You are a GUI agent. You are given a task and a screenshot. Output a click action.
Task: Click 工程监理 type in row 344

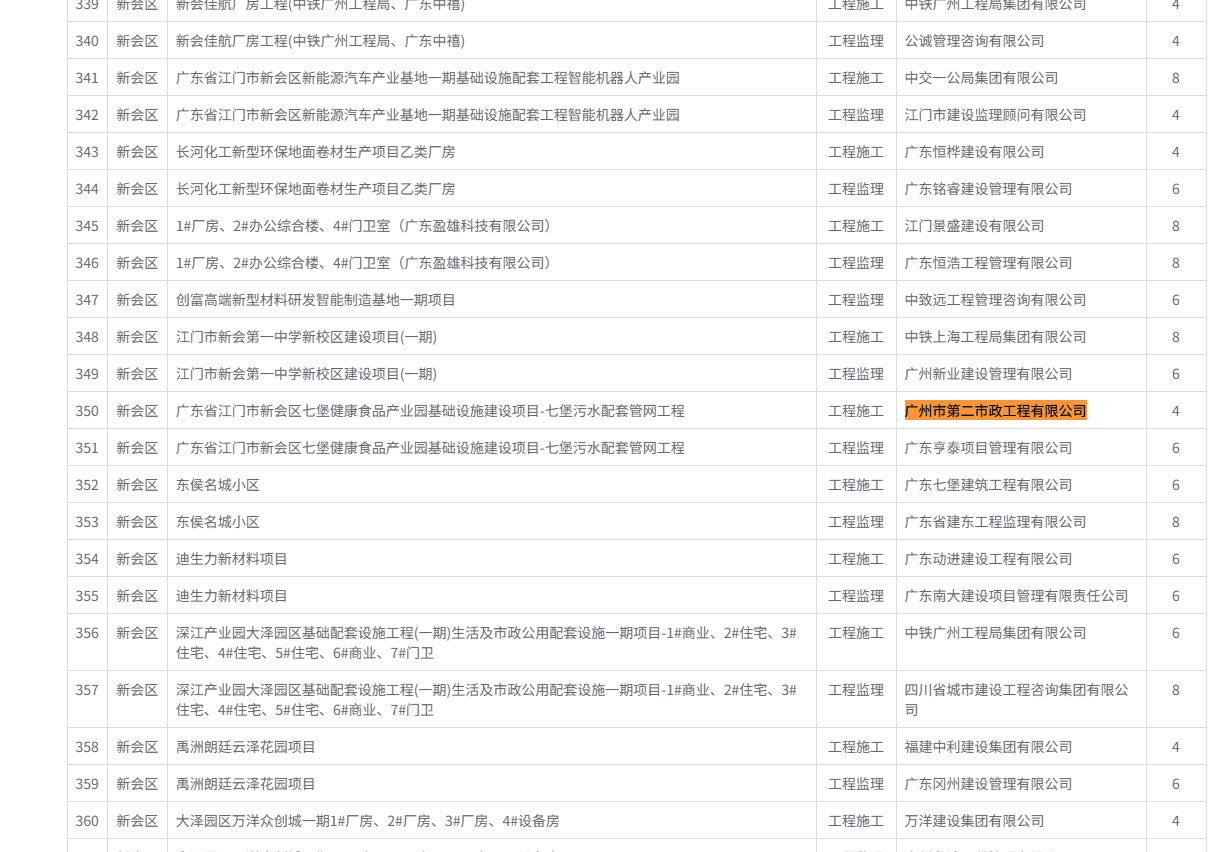tap(856, 189)
